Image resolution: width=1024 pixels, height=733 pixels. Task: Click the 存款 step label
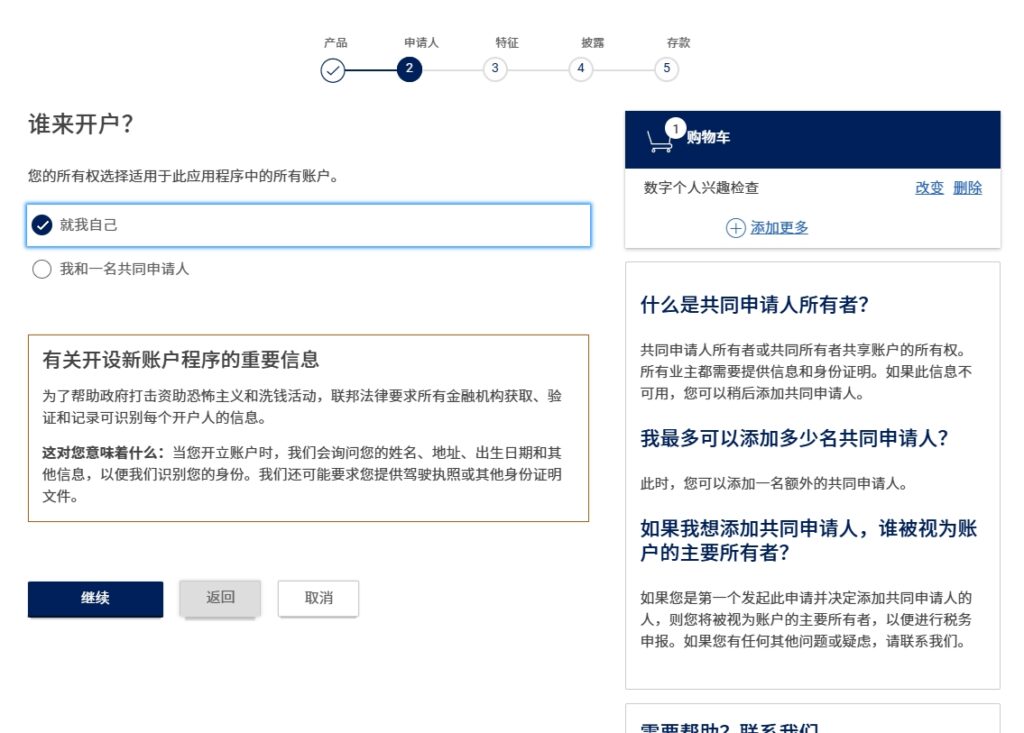[x=678, y=43]
